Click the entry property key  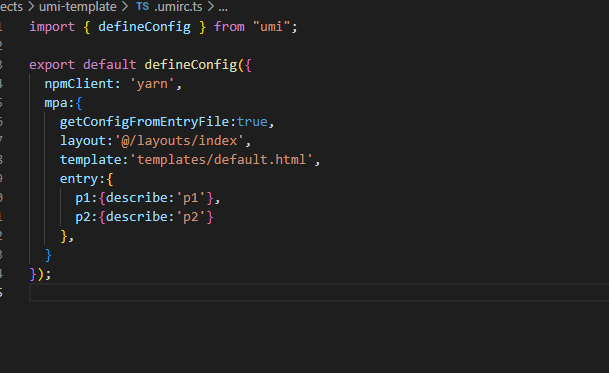79,179
